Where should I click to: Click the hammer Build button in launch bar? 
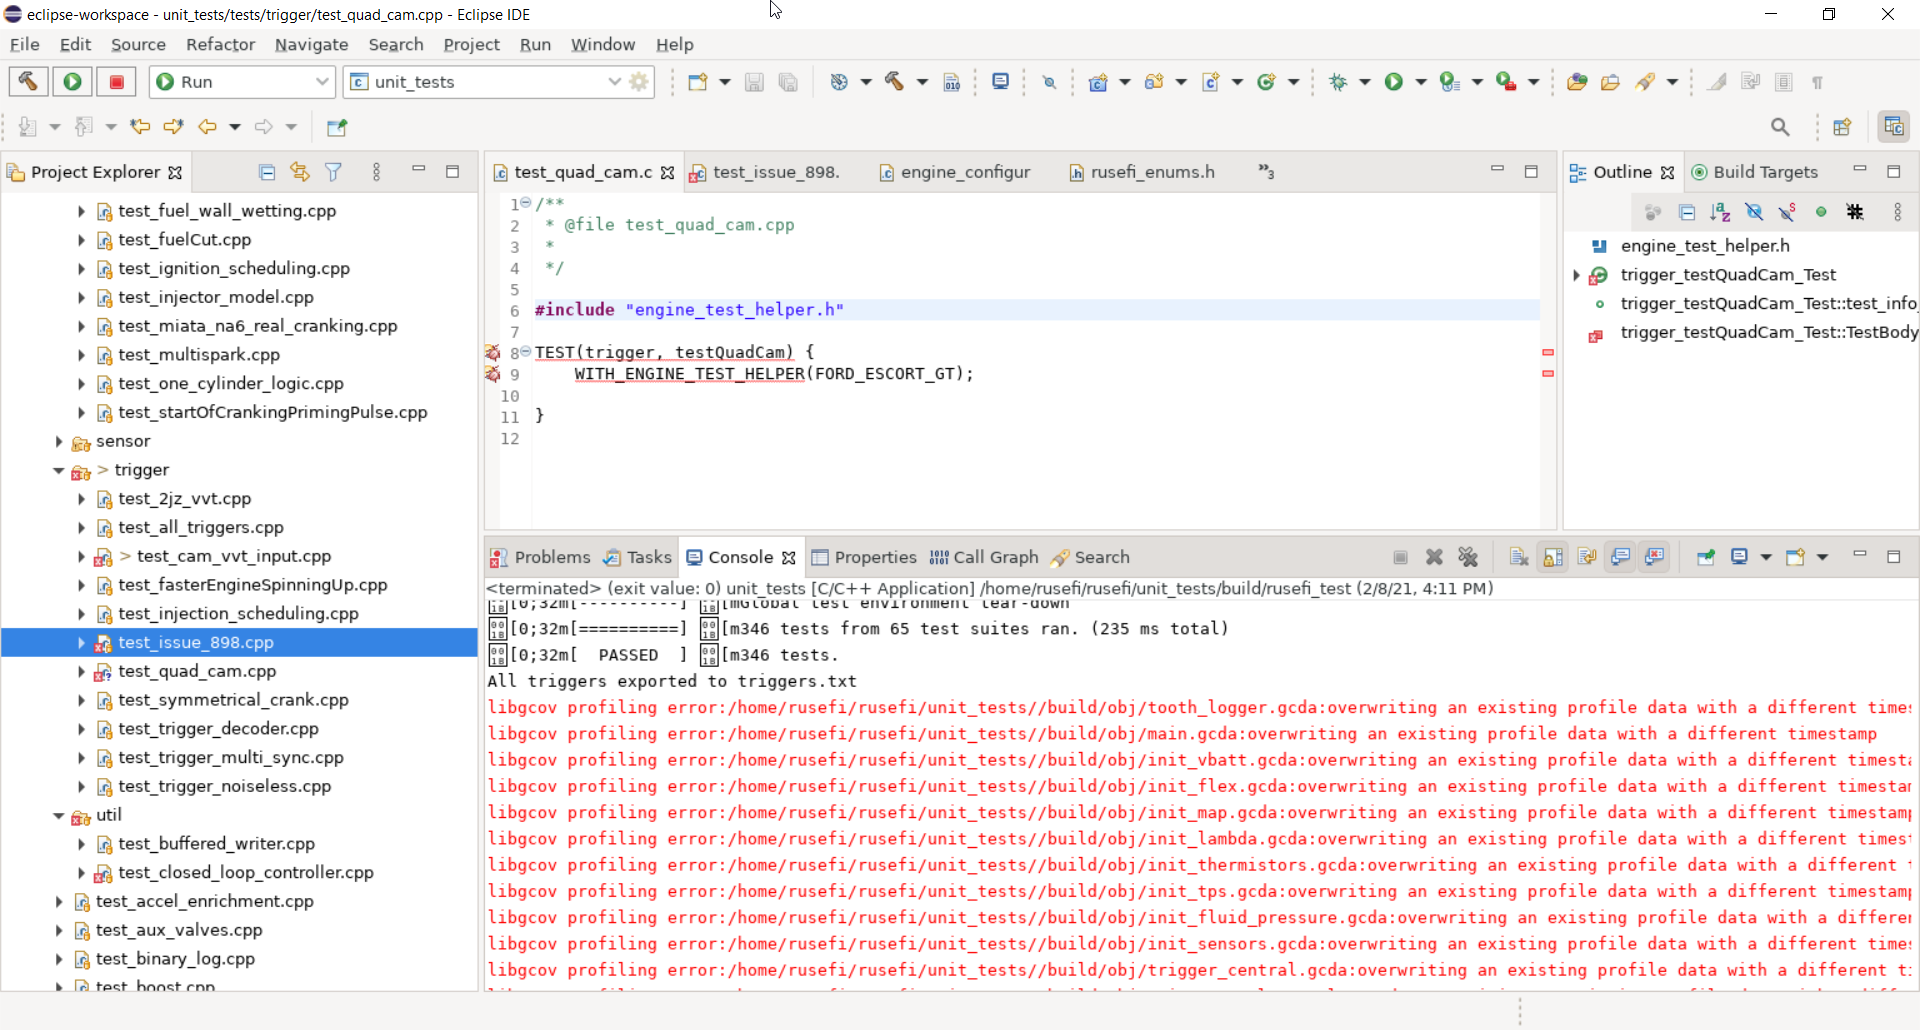[29, 82]
